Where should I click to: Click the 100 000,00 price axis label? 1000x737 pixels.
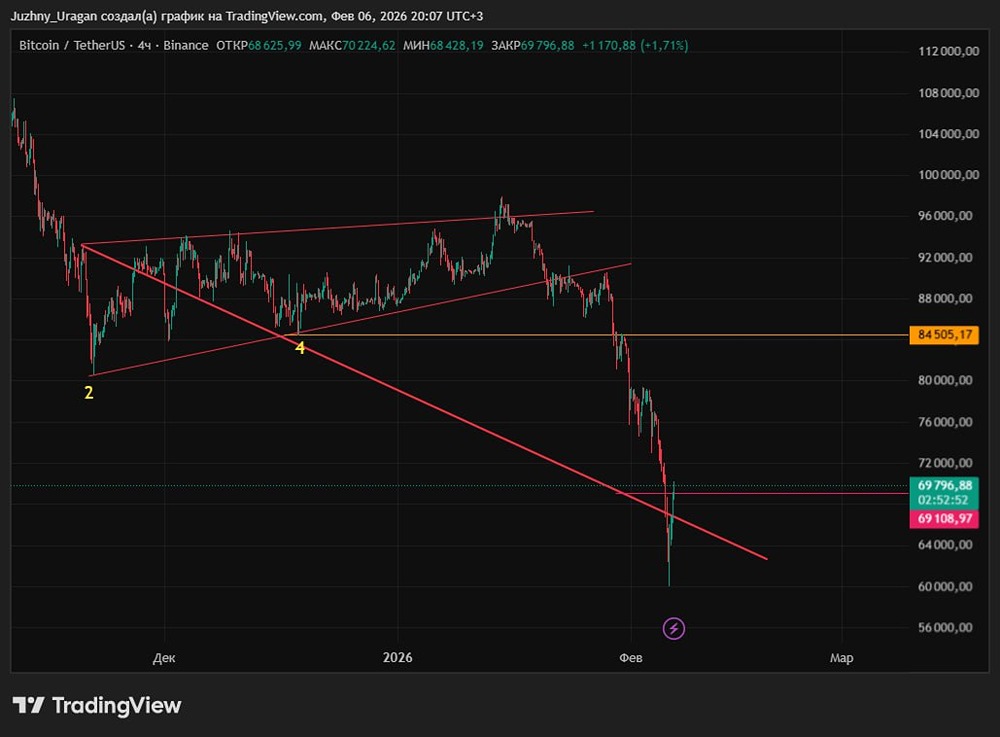[x=948, y=175]
